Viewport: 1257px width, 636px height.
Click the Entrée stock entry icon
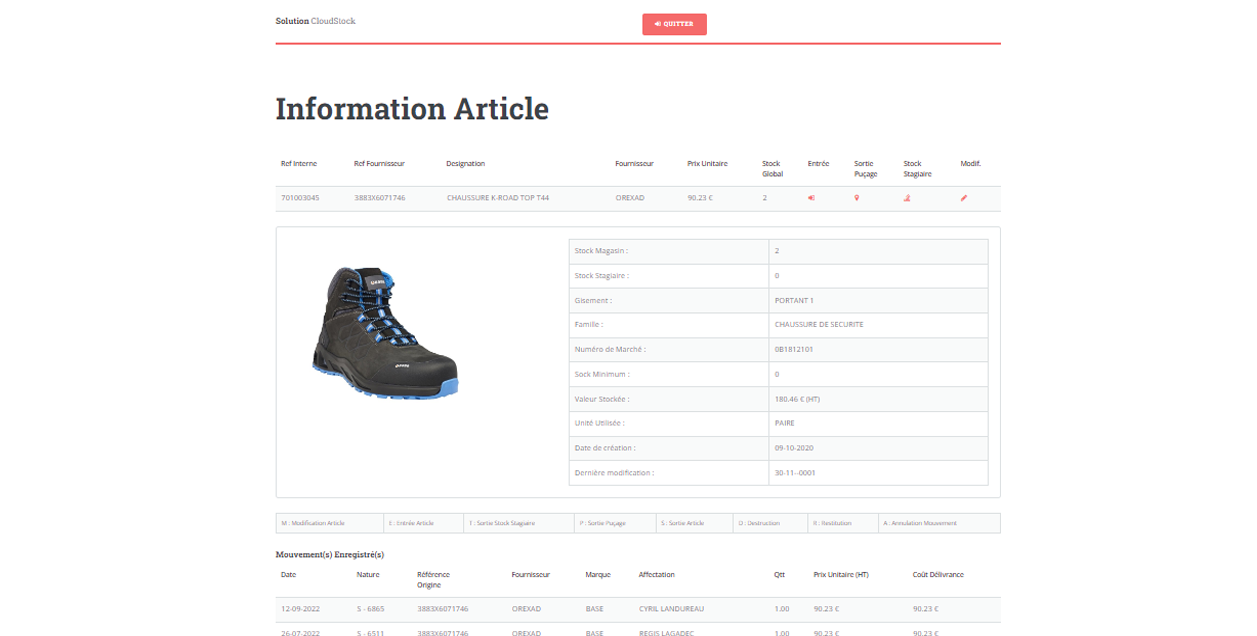[x=811, y=198]
